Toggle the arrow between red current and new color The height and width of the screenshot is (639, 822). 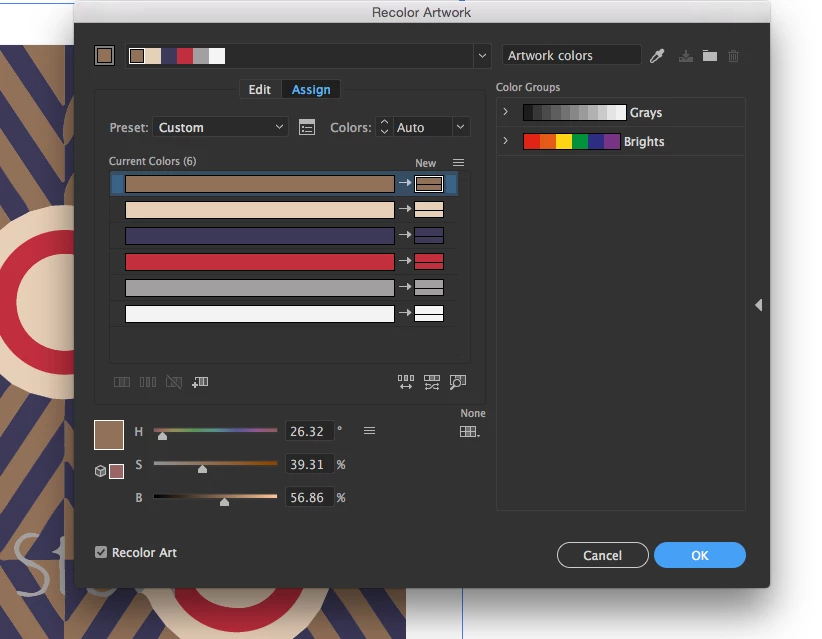[x=405, y=261]
